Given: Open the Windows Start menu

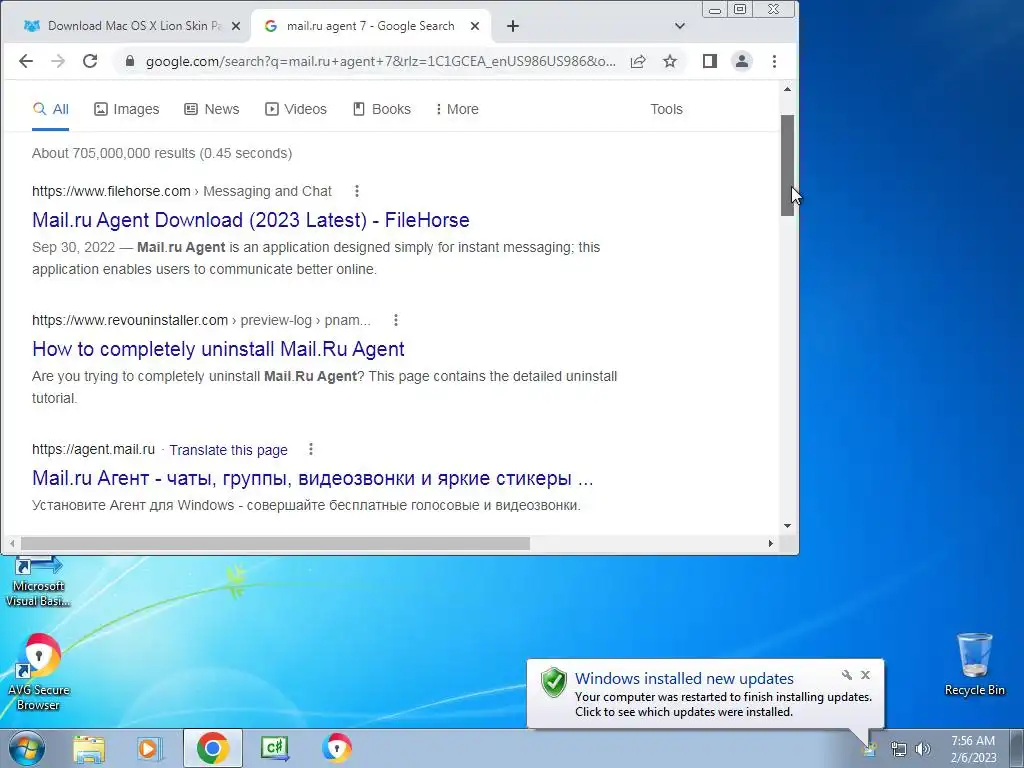Looking at the screenshot, I should click(x=26, y=748).
